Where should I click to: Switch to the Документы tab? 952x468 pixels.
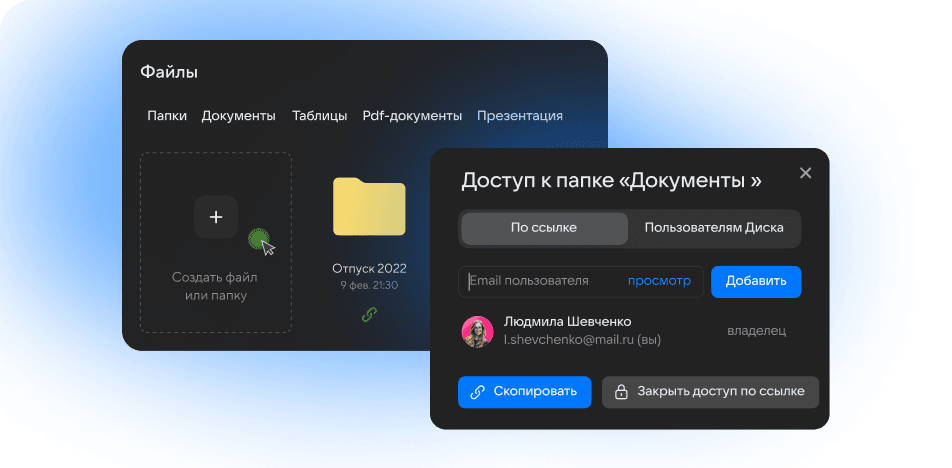239,115
